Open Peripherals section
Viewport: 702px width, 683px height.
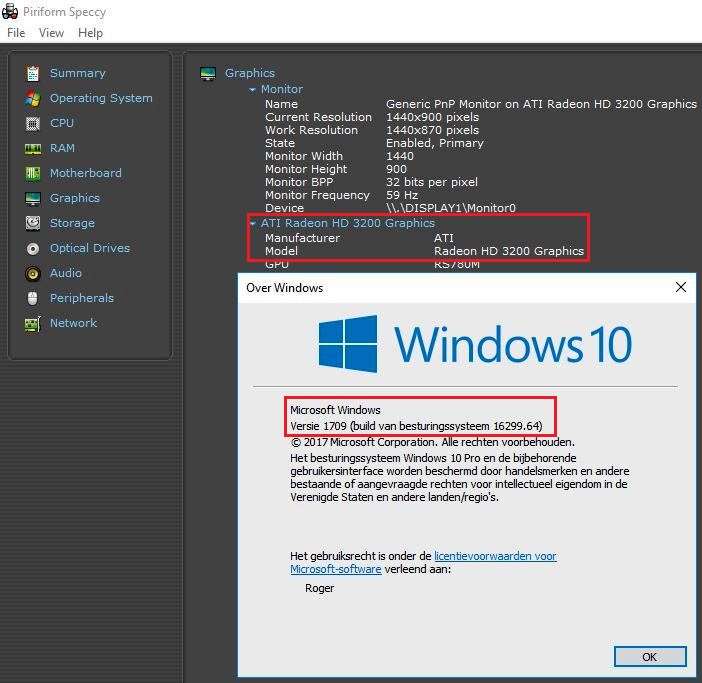[x=81, y=298]
